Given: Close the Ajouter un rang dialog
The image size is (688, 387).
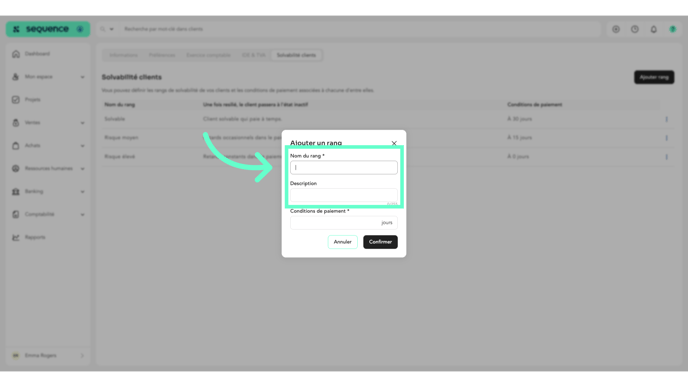Looking at the screenshot, I should (394, 143).
